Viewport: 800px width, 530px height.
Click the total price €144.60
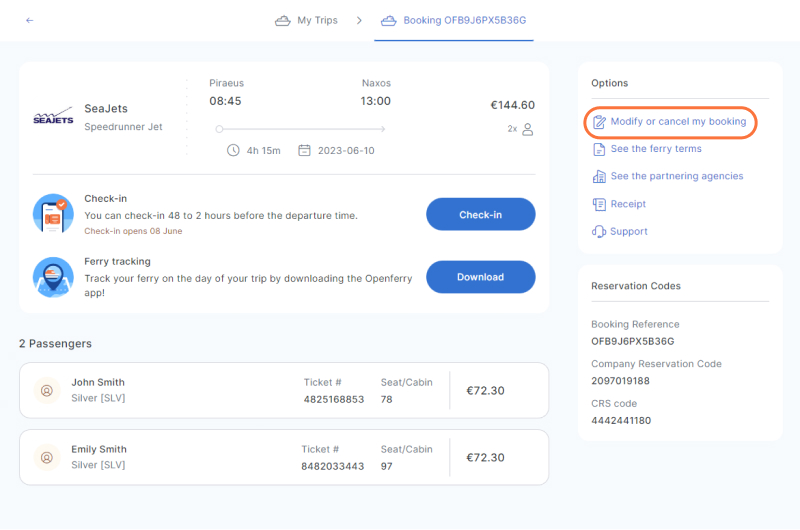[x=513, y=105]
